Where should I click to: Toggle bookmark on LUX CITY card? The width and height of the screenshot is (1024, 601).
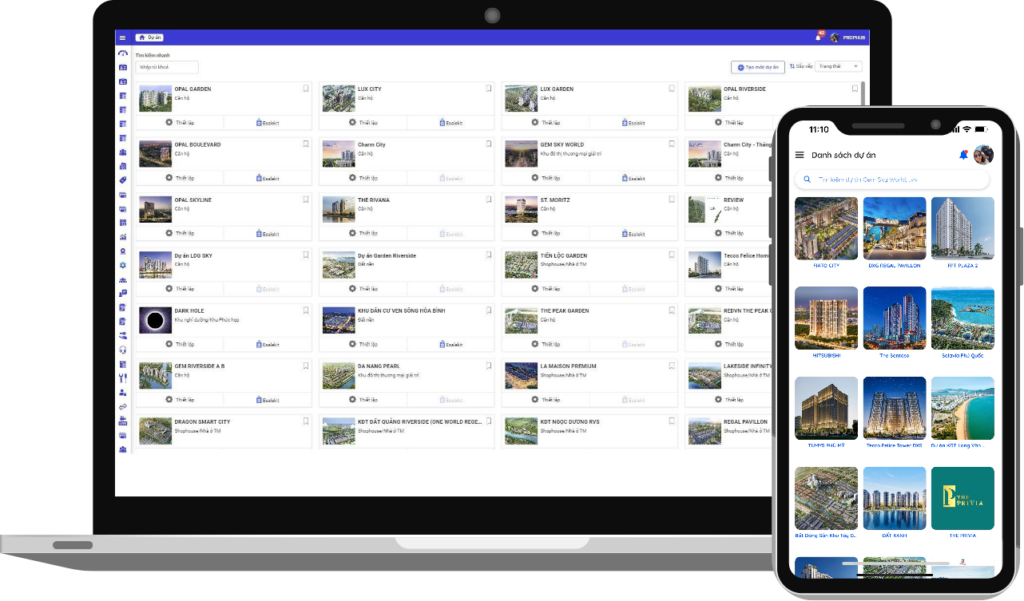point(489,88)
